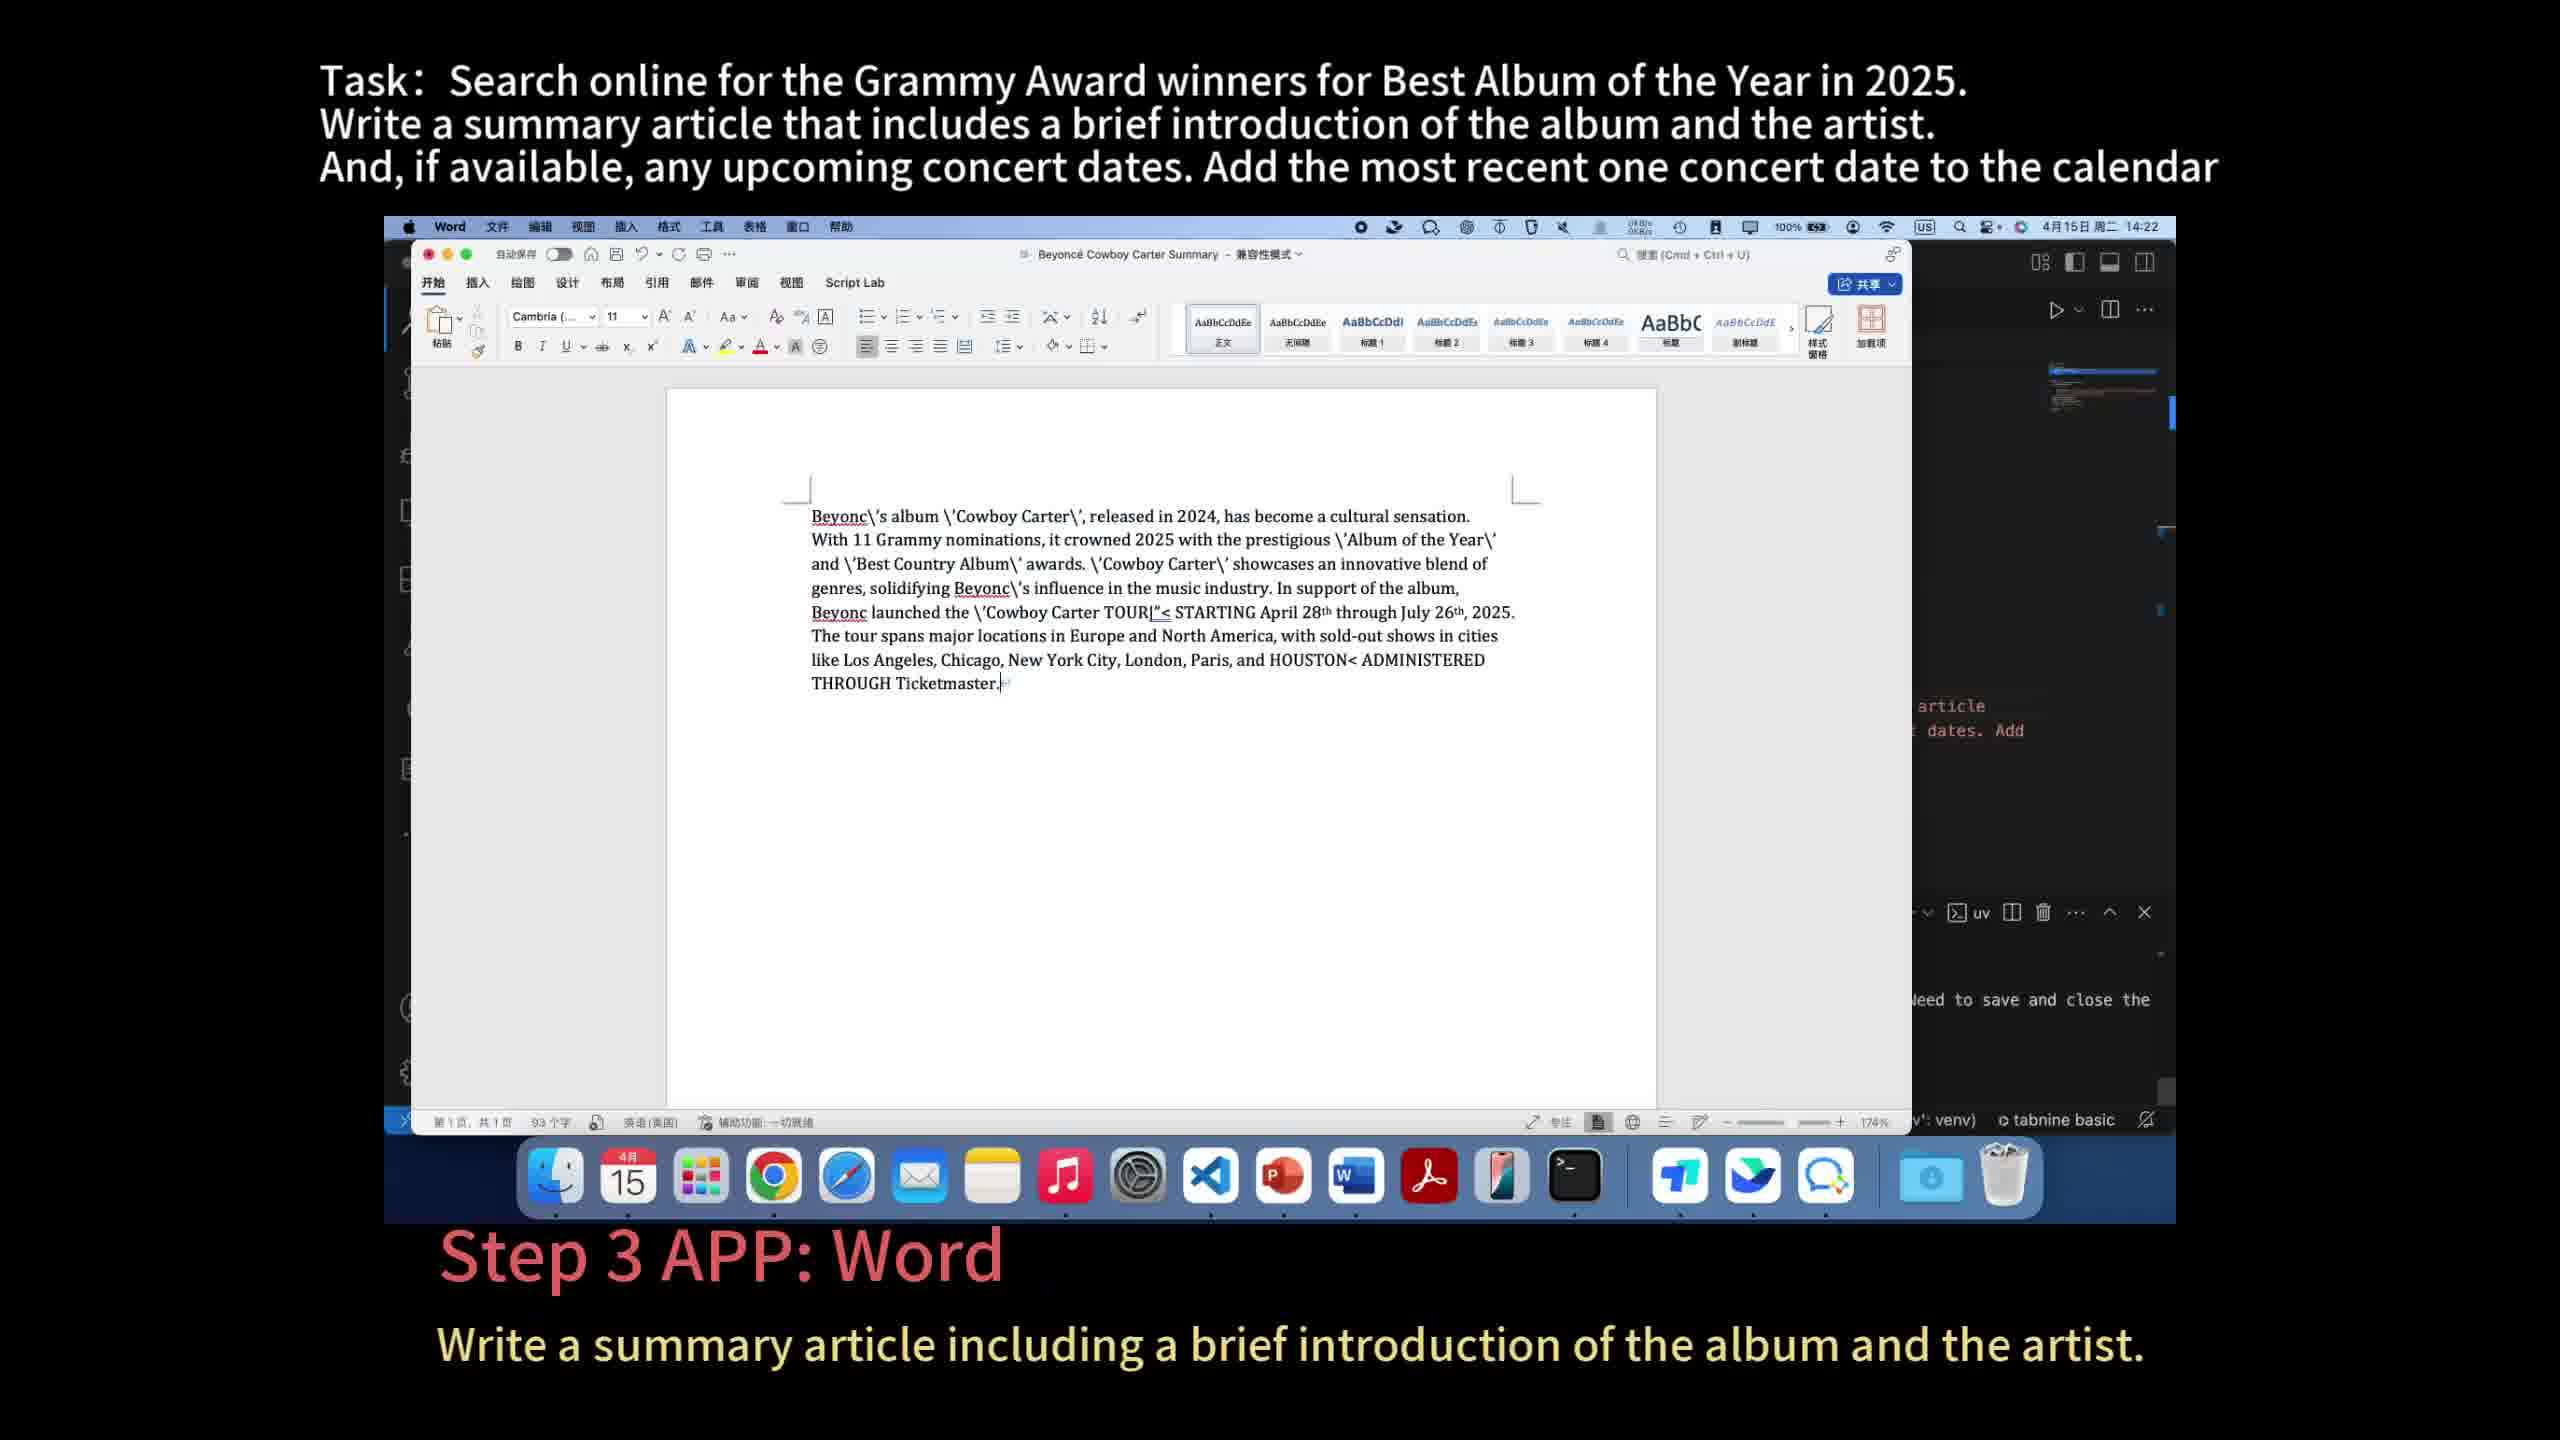Increase the paragraph indent
The width and height of the screenshot is (2560, 1440).
[x=1012, y=317]
